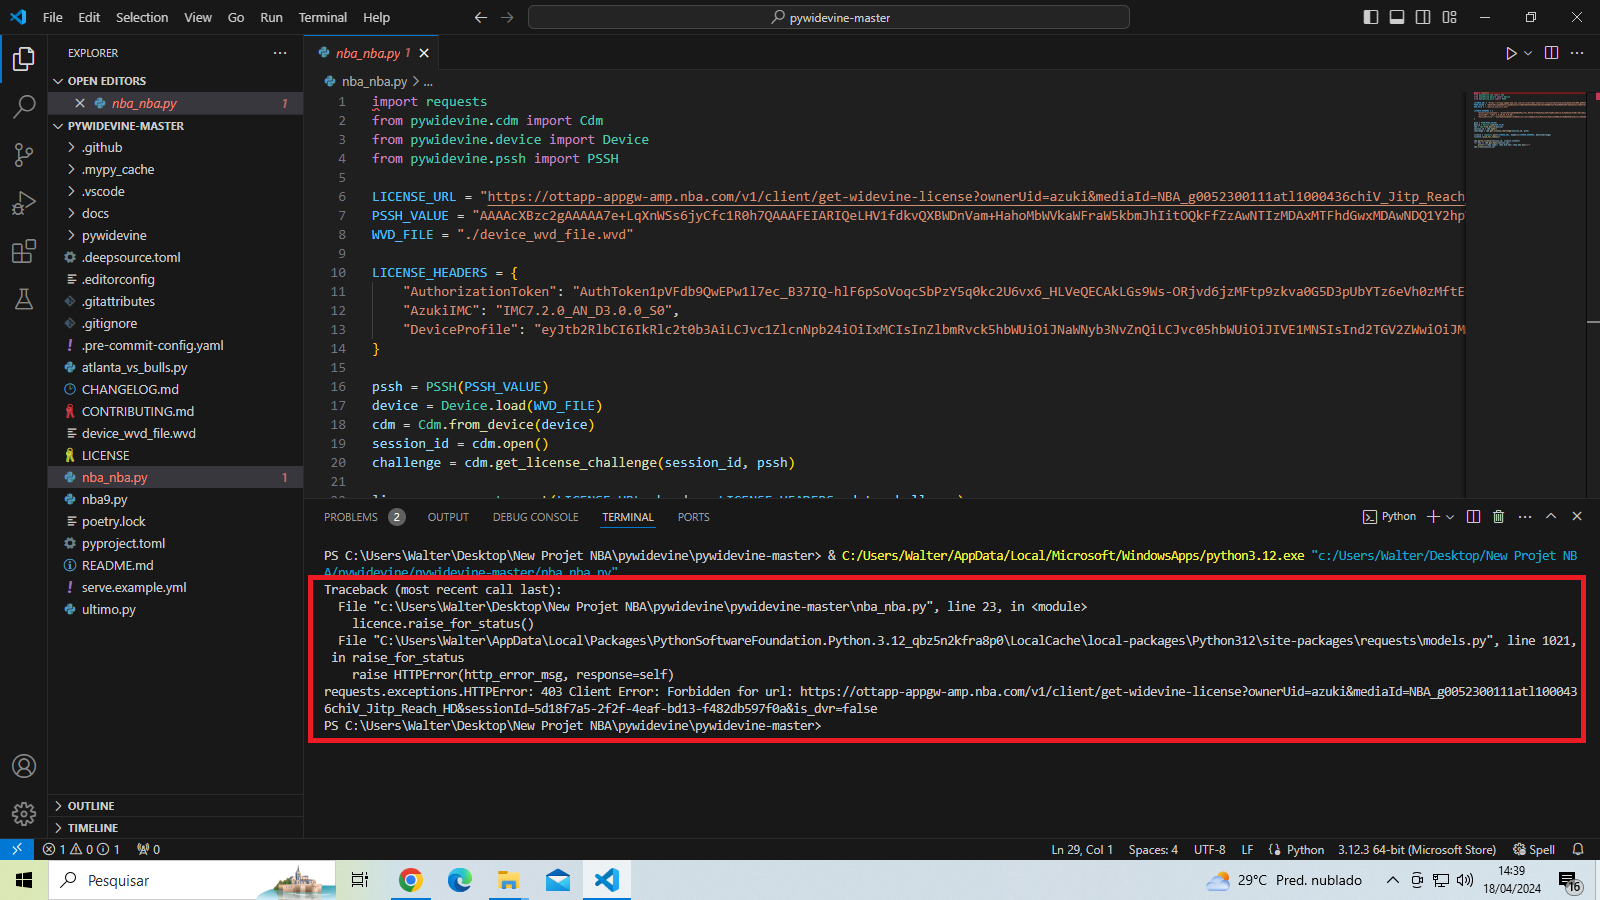The height and width of the screenshot is (900, 1600).
Task: Open the ultimo.py file
Action: (108, 610)
